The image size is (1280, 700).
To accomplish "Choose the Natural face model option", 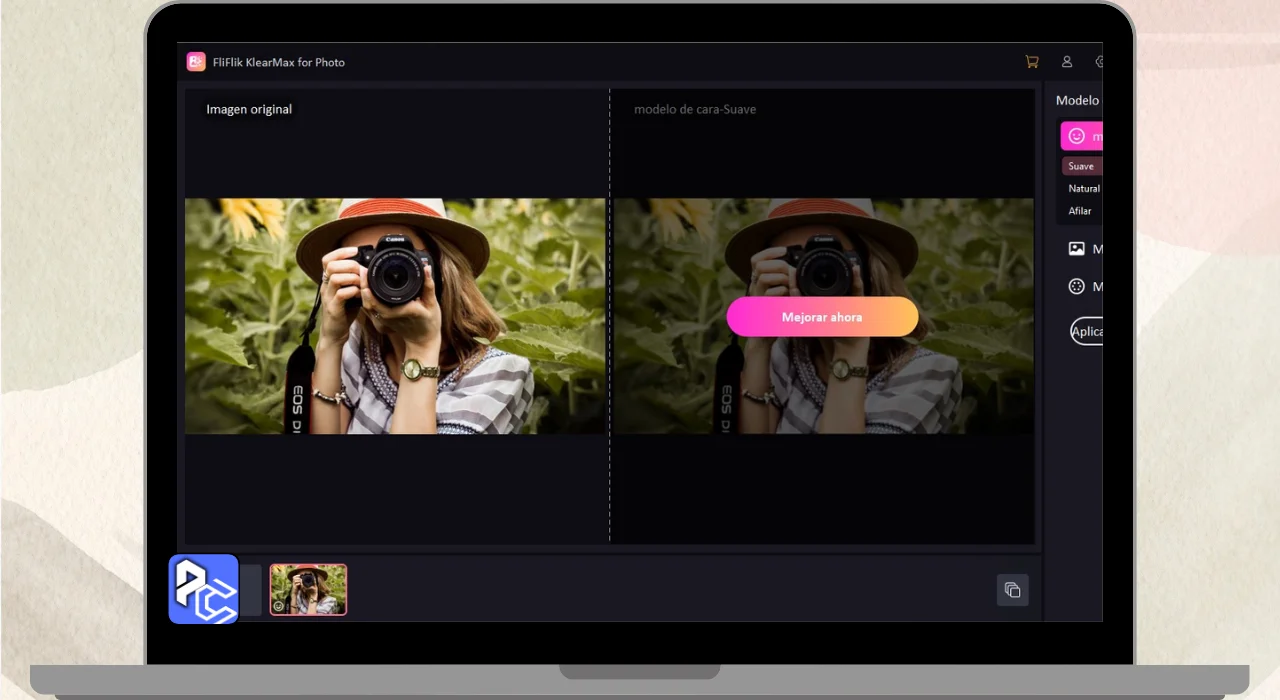I will tap(1084, 189).
